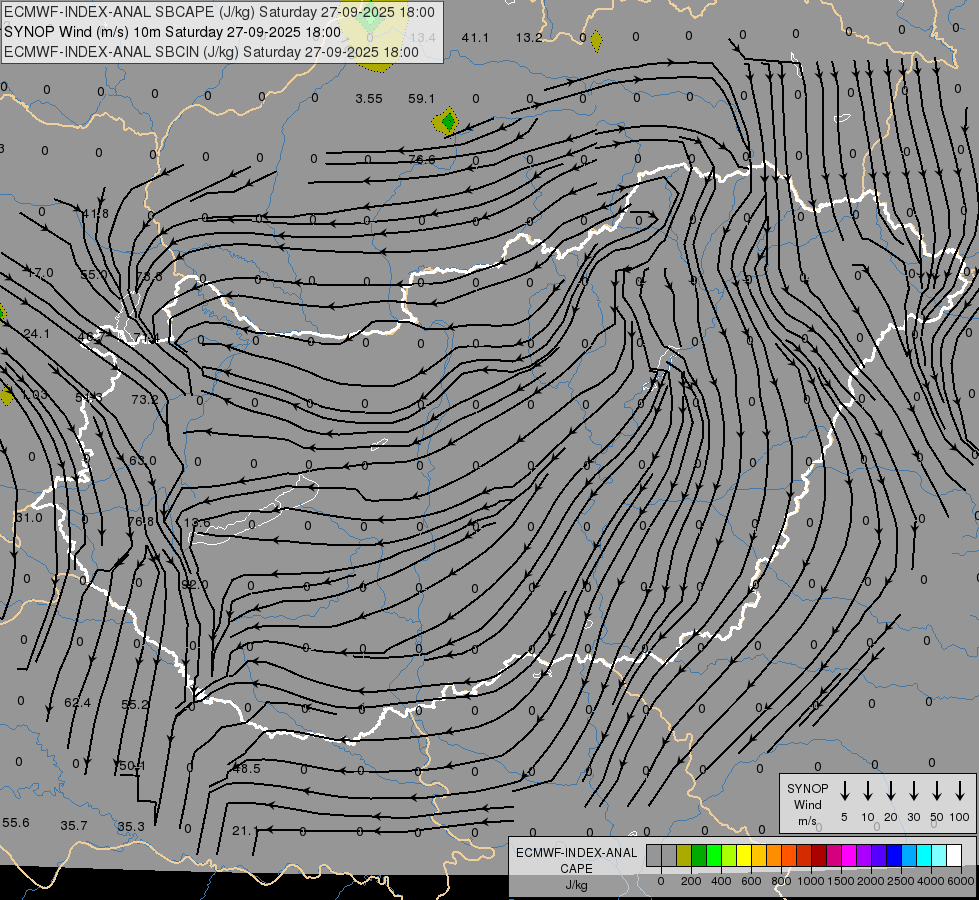Screen dimensions: 979x900
Task: Click the 100 m/s wind legend arrow
Action: point(960,791)
